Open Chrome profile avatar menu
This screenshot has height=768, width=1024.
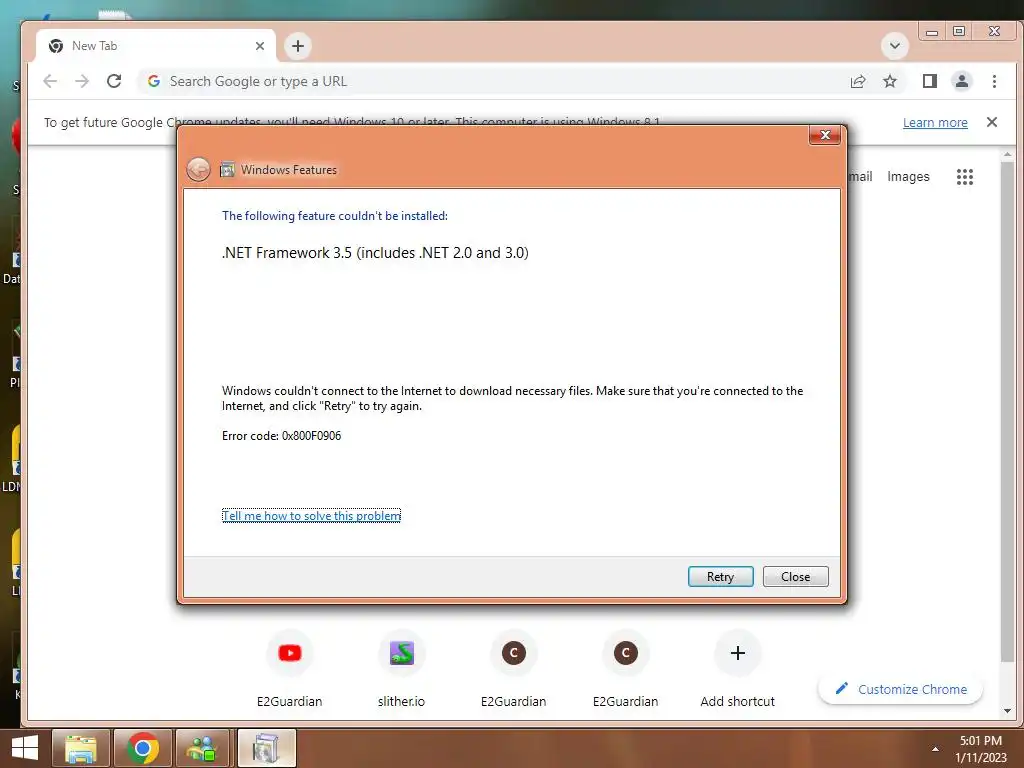pos(961,81)
